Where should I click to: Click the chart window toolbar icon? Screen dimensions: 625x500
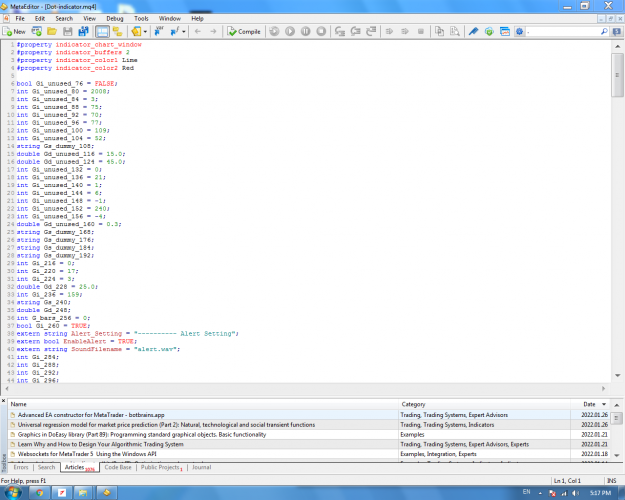click(505, 31)
